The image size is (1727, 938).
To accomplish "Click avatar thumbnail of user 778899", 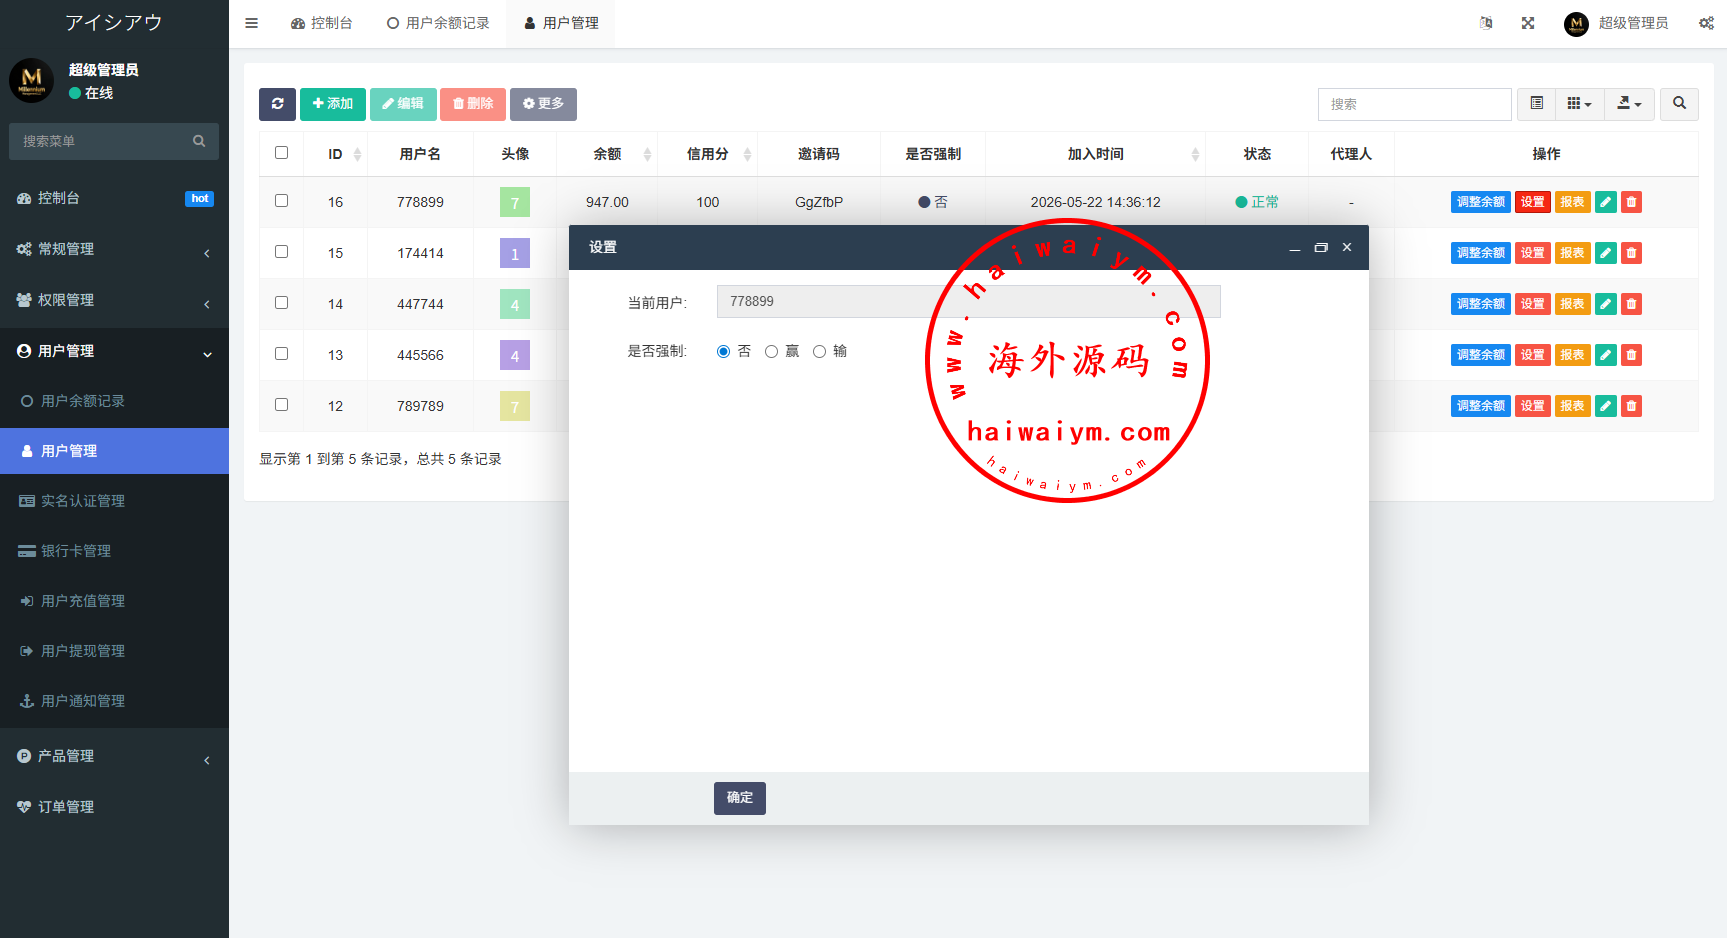I will pyautogui.click(x=515, y=202).
